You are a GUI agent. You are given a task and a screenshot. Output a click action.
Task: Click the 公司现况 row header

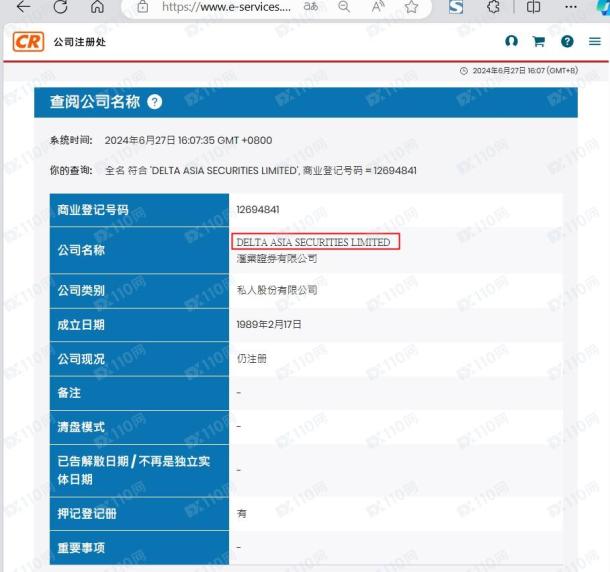coord(139,359)
